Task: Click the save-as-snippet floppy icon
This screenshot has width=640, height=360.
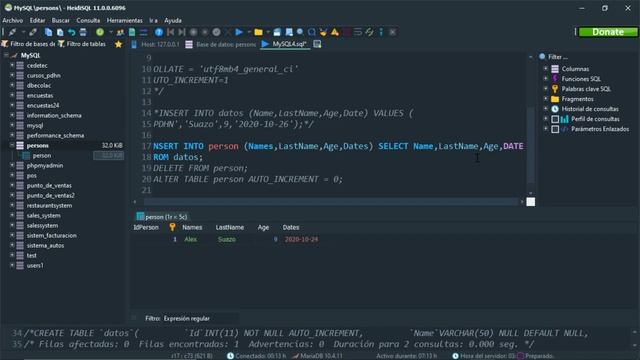Action: (x=289, y=32)
